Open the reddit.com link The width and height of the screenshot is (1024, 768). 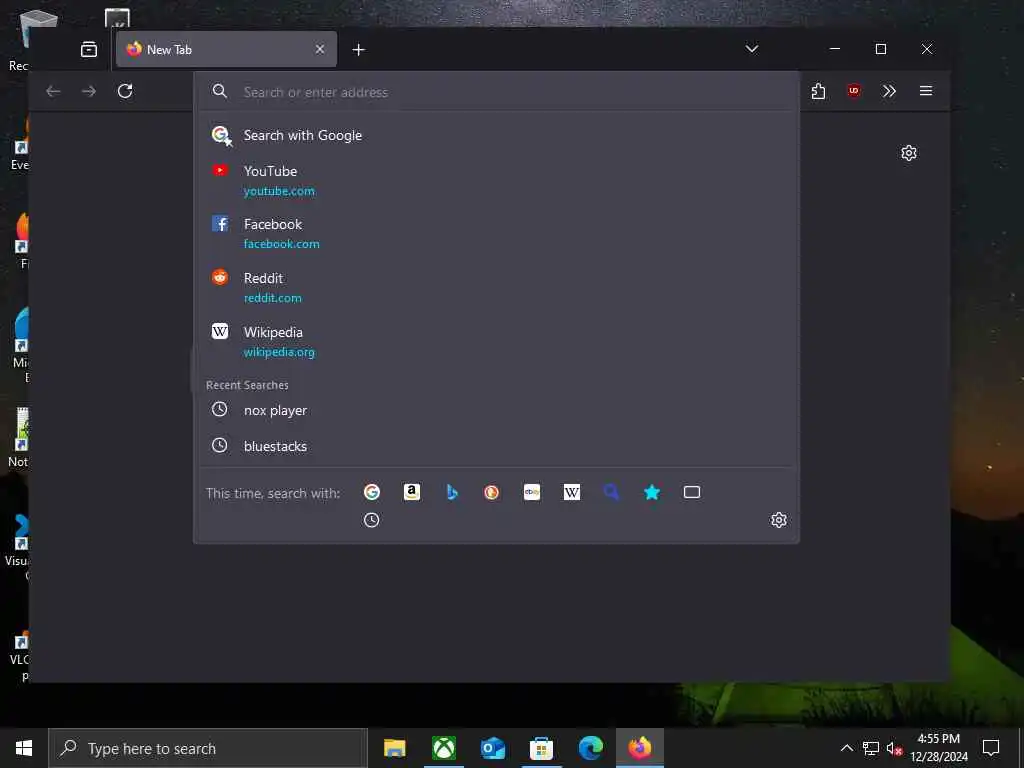pos(272,298)
